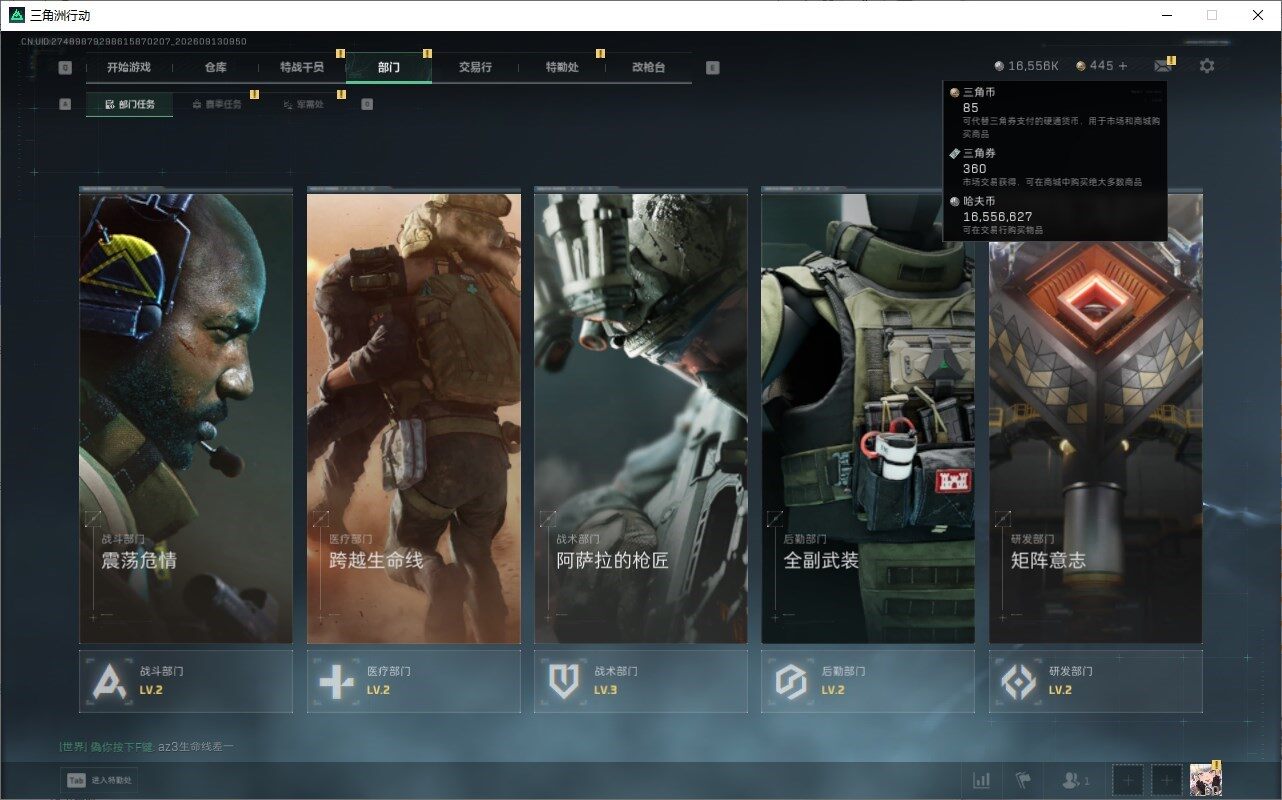The height and width of the screenshot is (800, 1282).
Task: Open the 矩阵意志 mission card
Action: click(1096, 418)
